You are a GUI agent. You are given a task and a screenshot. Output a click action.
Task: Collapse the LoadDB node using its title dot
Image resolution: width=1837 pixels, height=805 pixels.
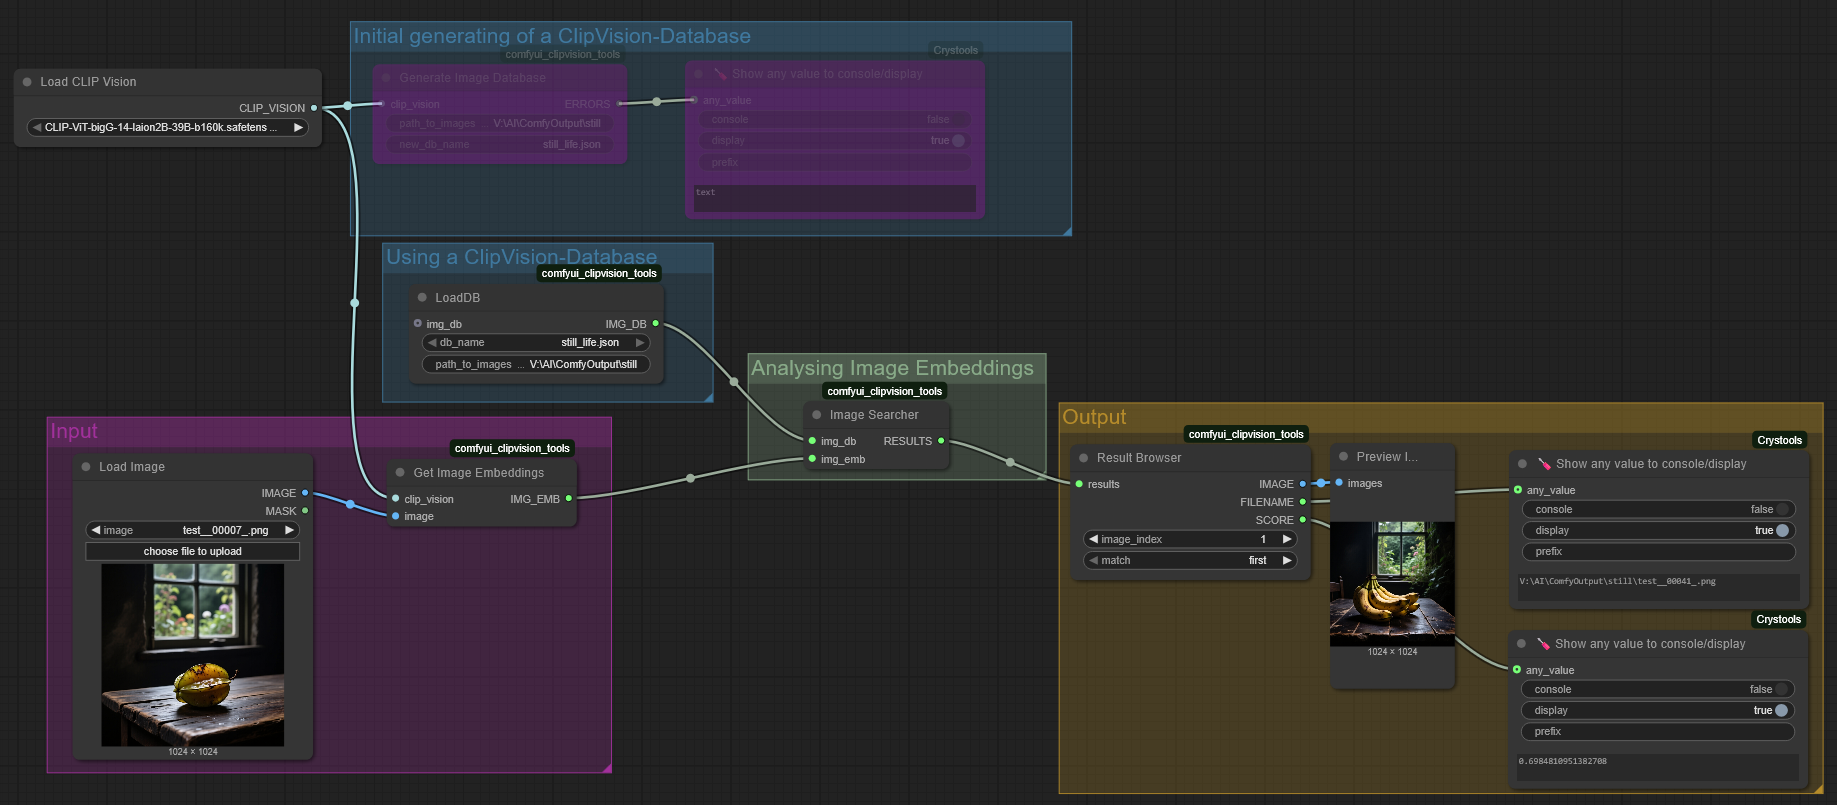[x=422, y=298]
